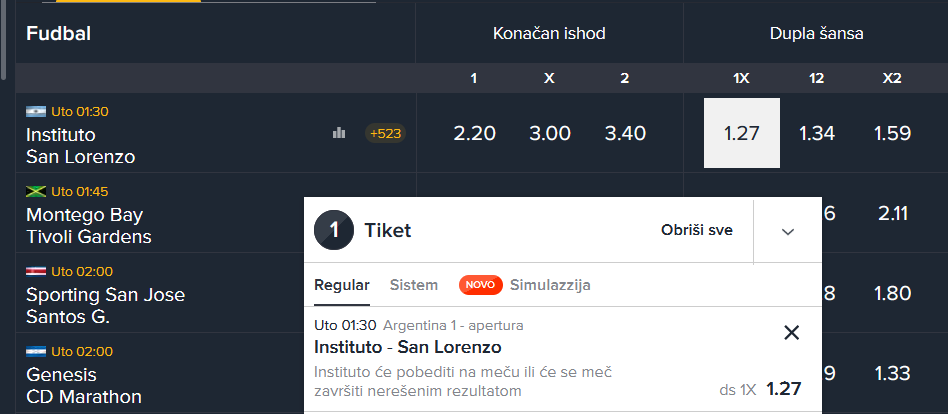Expand +523 additional markets for Instituto
The image size is (948, 414).
tap(385, 133)
